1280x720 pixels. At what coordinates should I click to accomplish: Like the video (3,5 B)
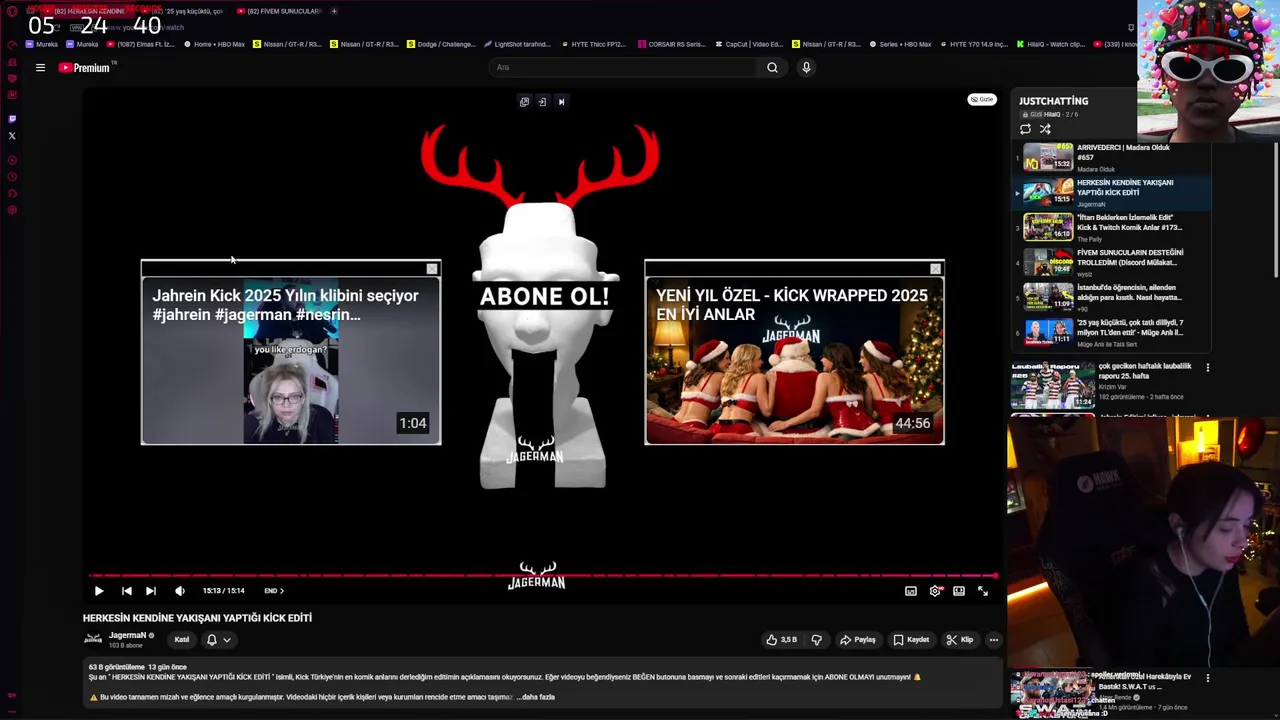[782, 640]
